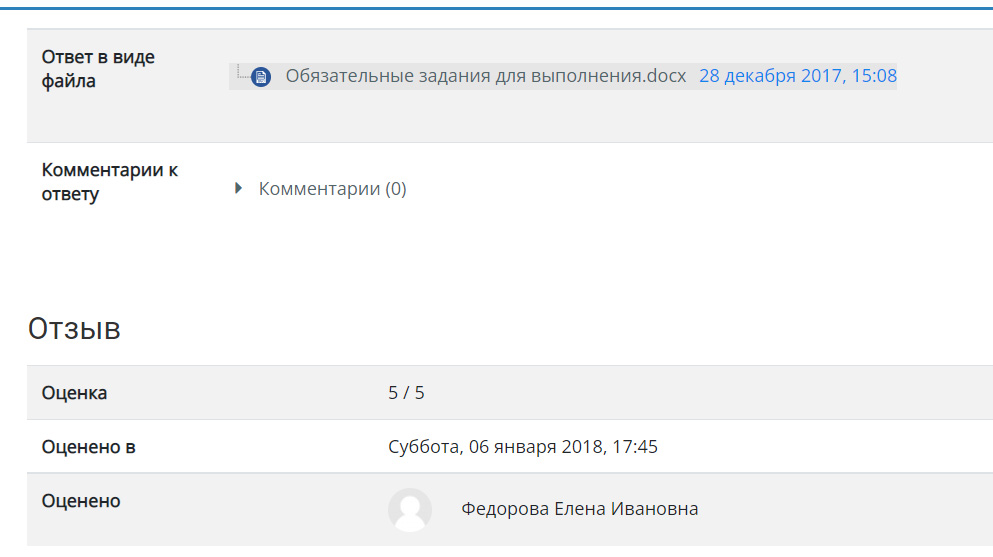Viewport: 993px width, 557px height.
Task: Click the Оценка row label
Action: click(74, 393)
